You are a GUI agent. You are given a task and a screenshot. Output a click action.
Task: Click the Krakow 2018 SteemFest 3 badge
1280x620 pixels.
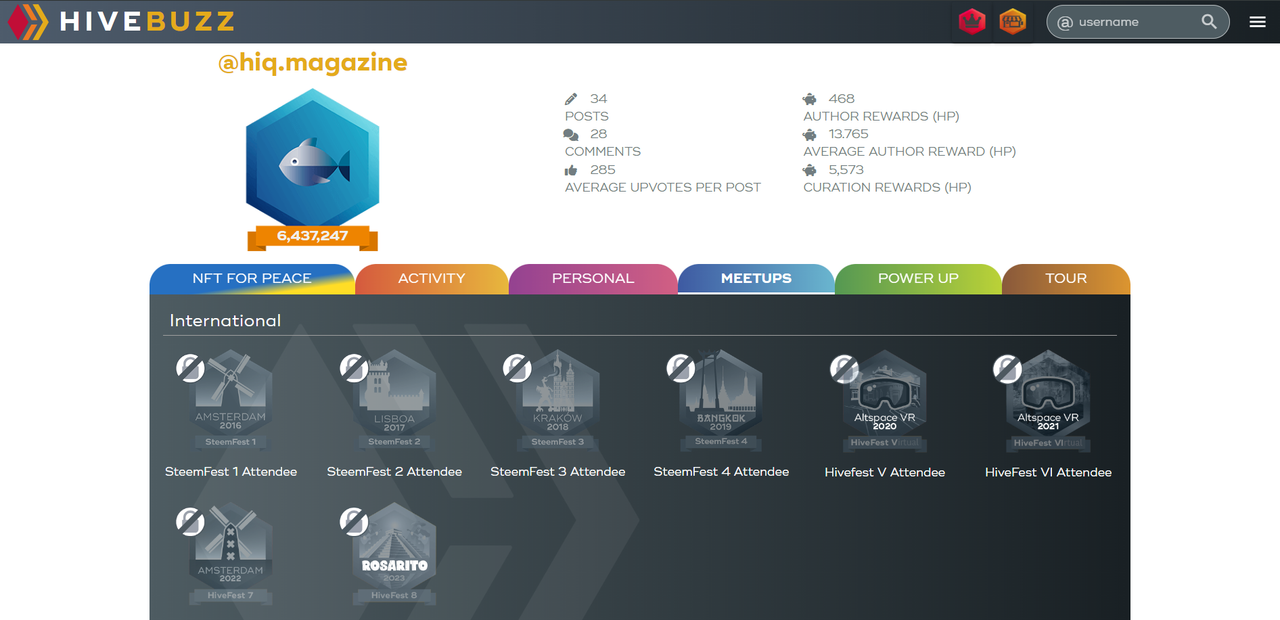(x=558, y=402)
